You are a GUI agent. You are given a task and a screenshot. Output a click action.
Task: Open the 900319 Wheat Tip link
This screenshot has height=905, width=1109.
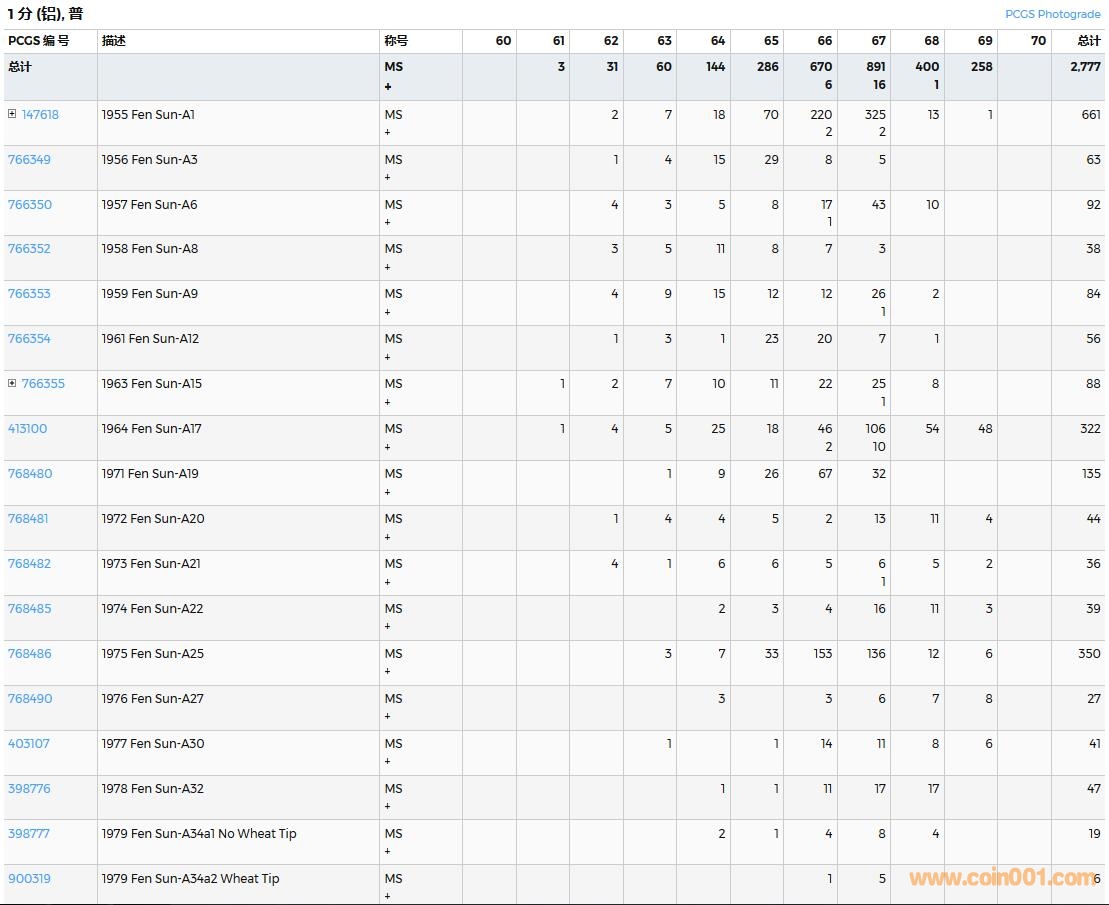coord(29,879)
